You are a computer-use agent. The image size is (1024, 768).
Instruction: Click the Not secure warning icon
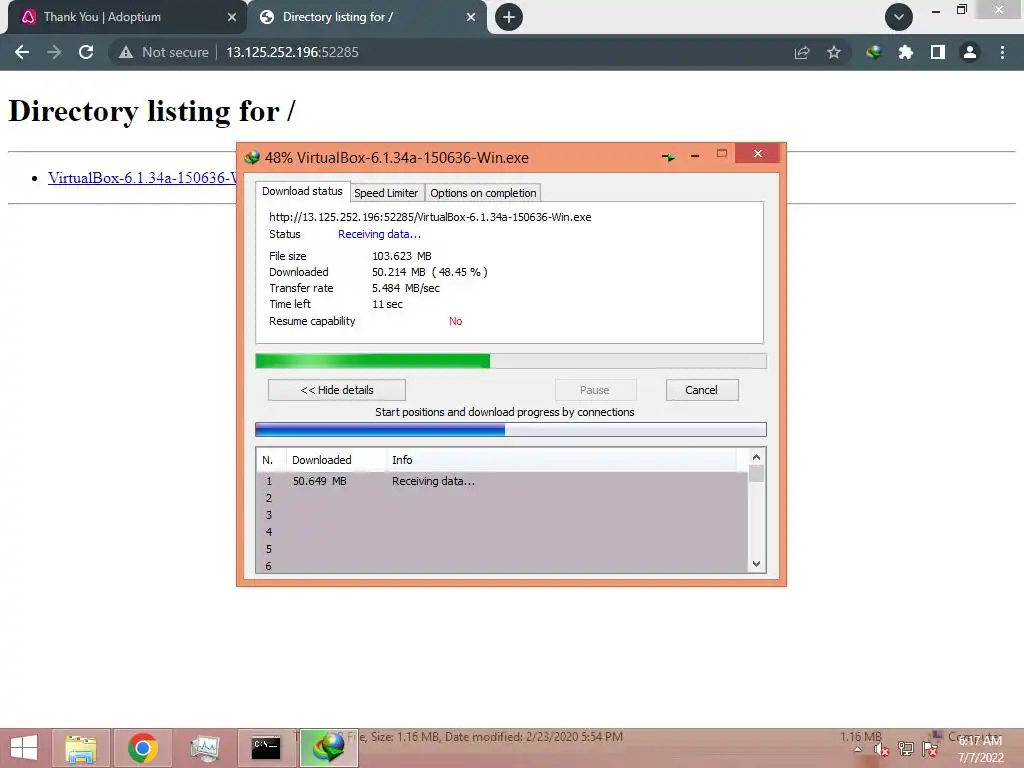[126, 52]
